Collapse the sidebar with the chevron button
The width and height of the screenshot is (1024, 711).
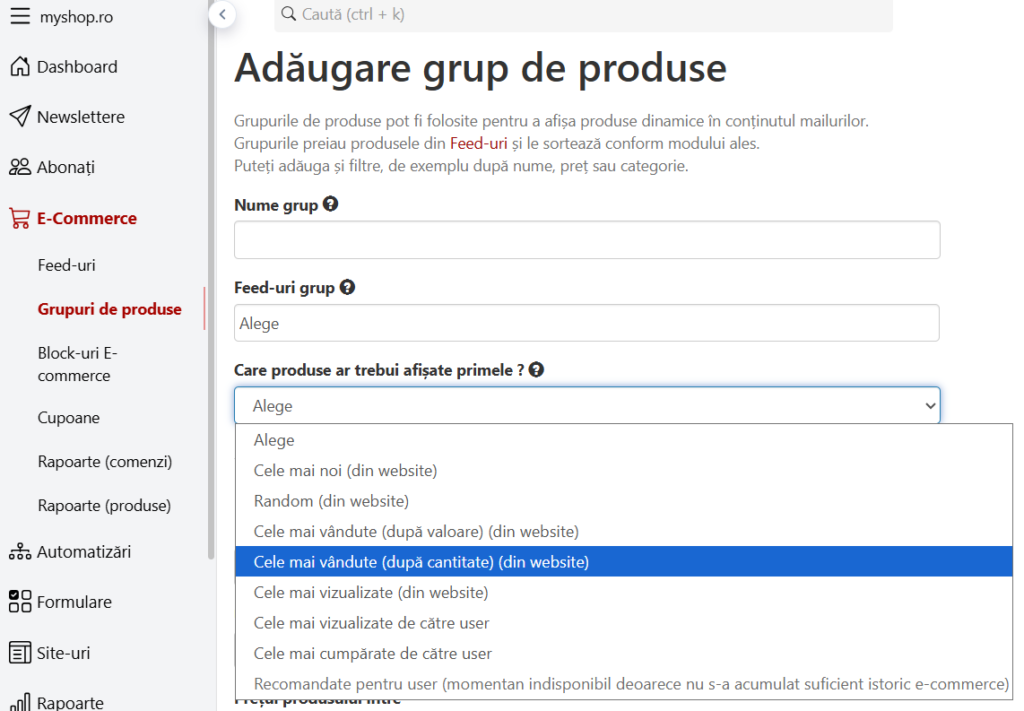pos(222,15)
